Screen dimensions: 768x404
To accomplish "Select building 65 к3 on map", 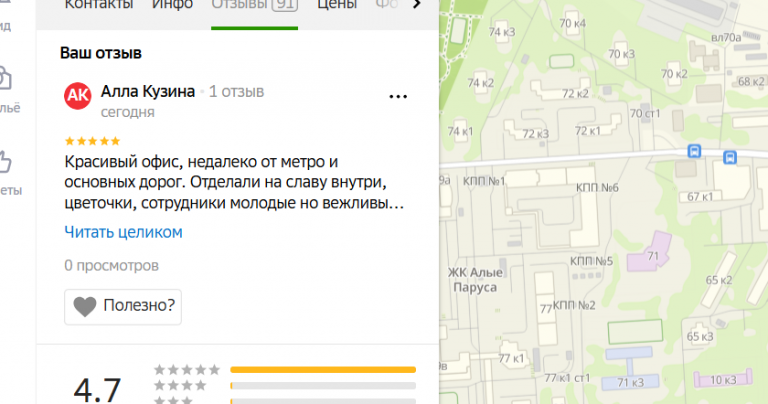I will [700, 336].
